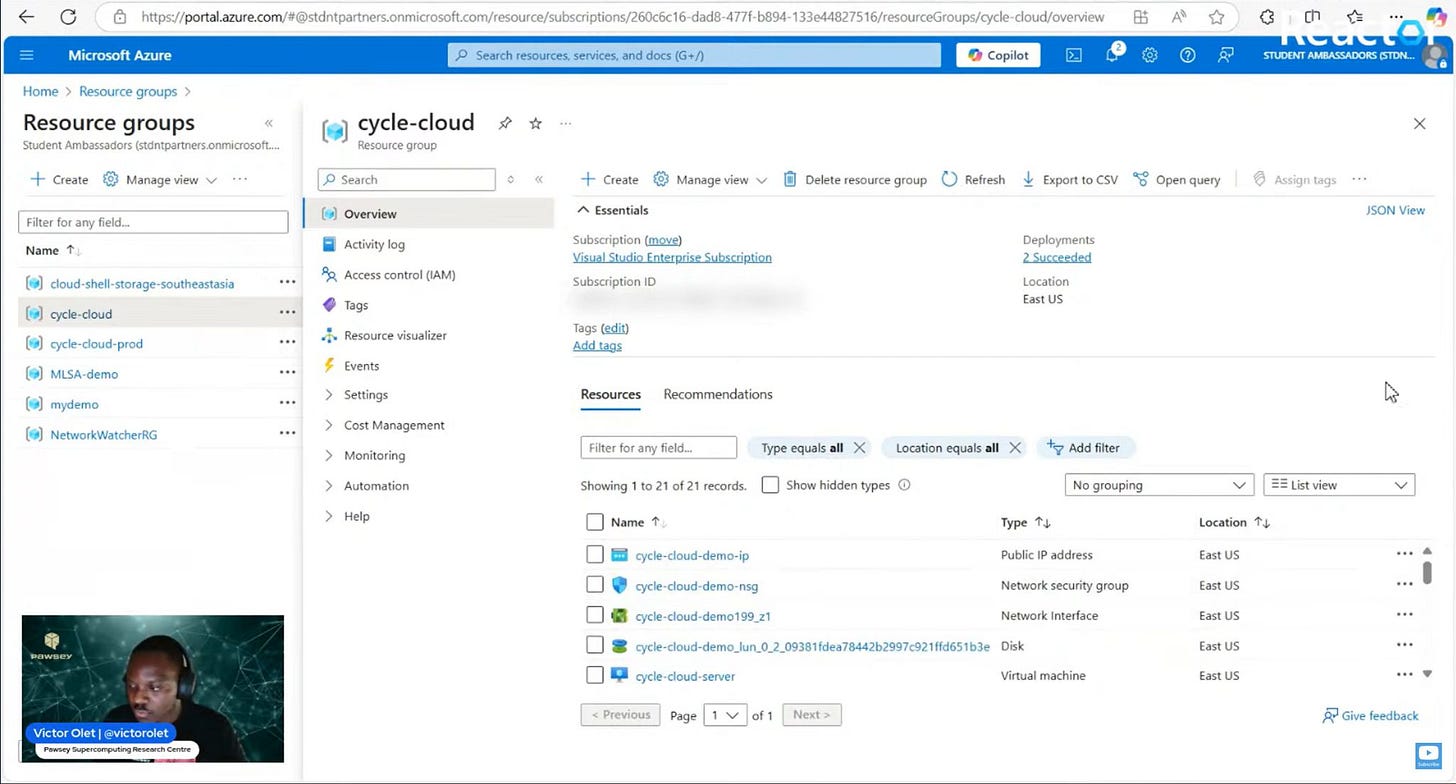Open more options for cycle-cloud-prod
Screen dimensions: 1456x784
(287, 342)
